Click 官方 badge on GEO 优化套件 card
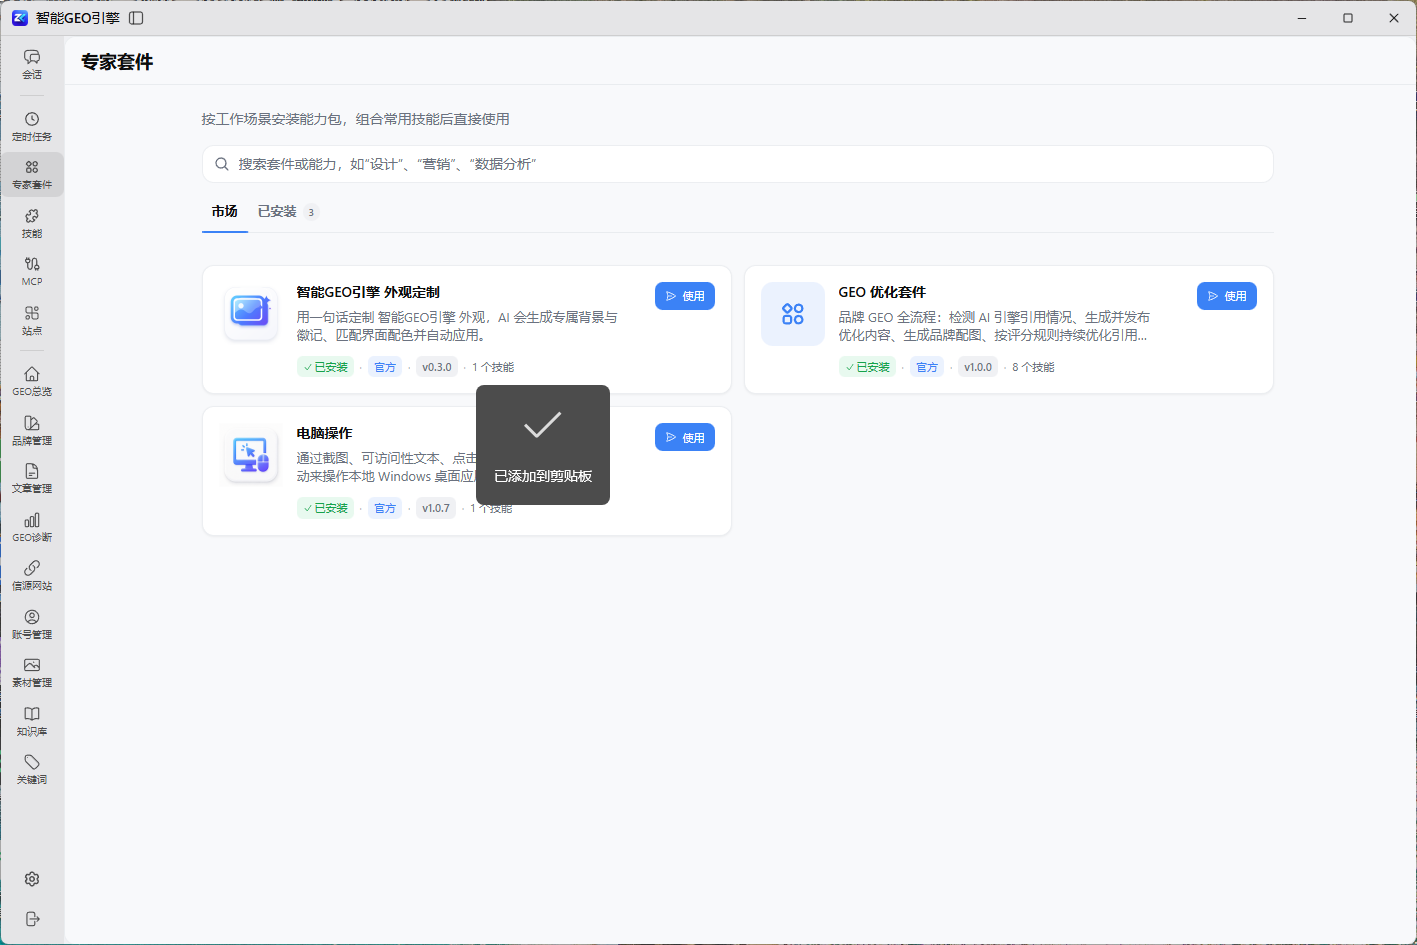The width and height of the screenshot is (1417, 945). point(927,367)
